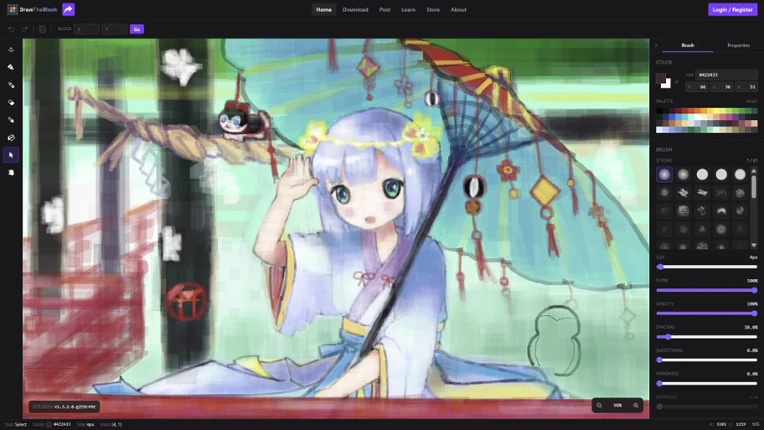
Task: Collapse the right panel with chevron arrow
Action: (x=656, y=45)
